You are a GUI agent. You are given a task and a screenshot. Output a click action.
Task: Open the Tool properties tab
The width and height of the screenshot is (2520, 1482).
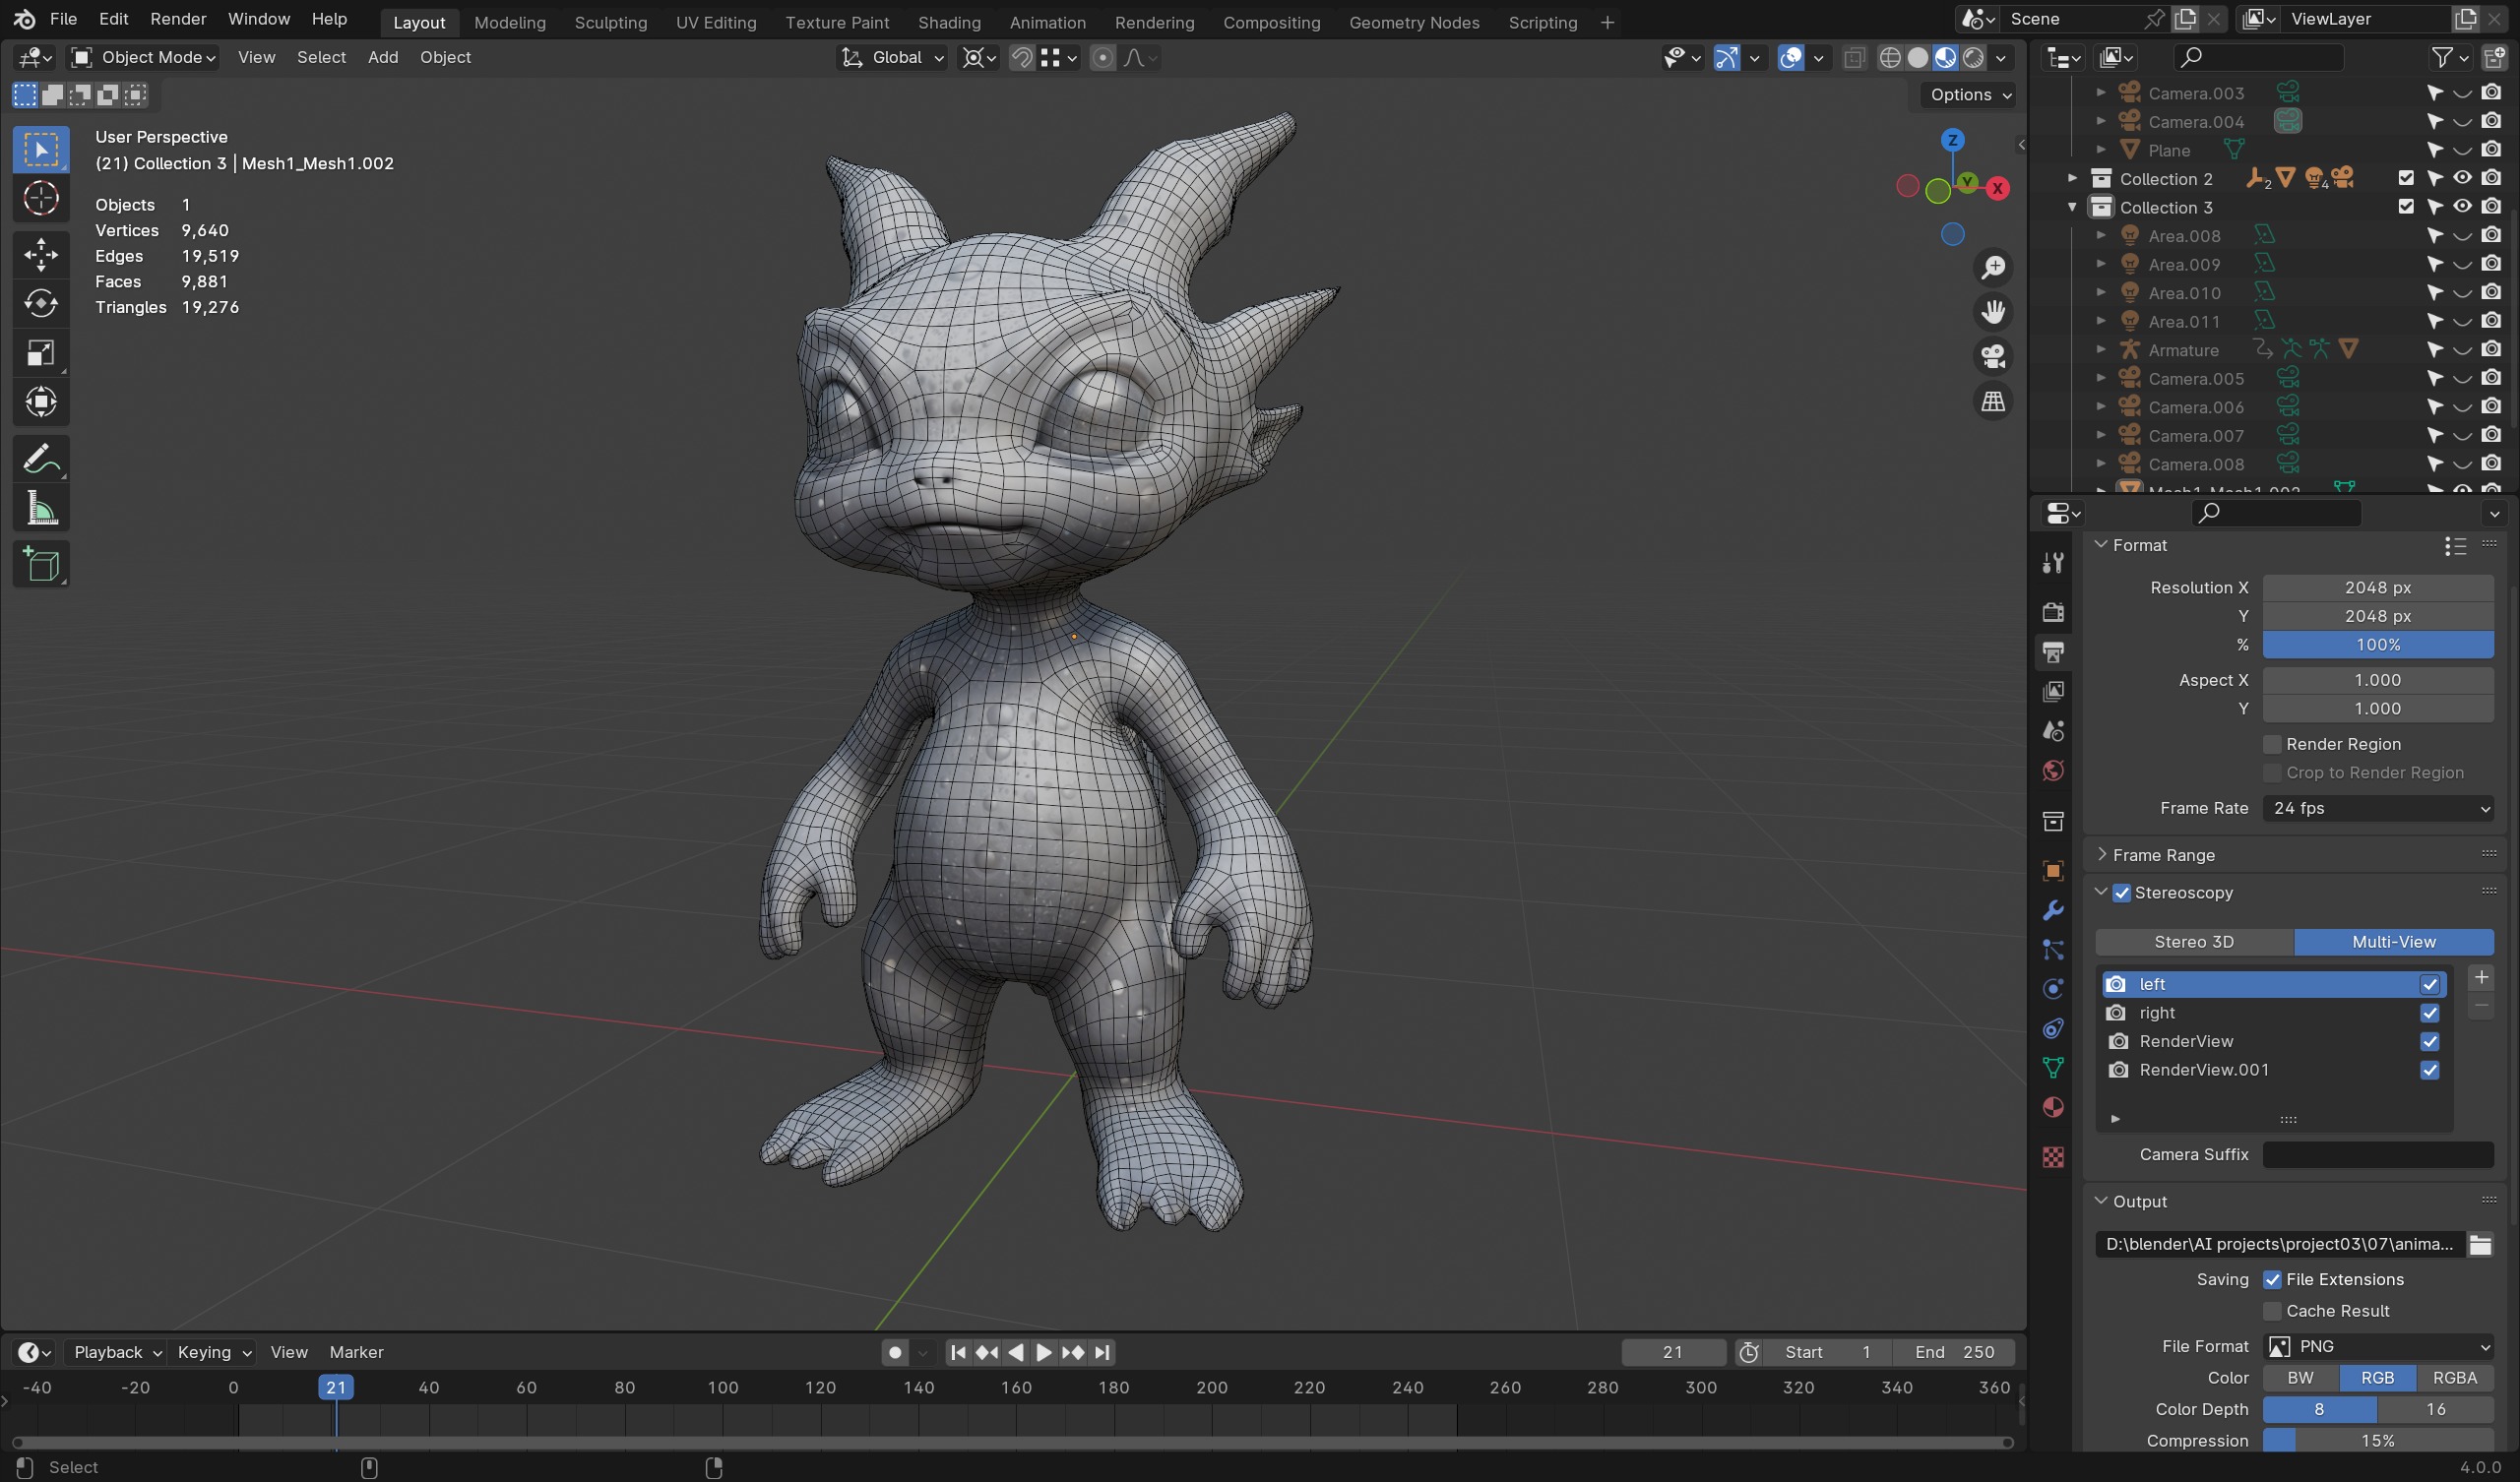click(2053, 563)
